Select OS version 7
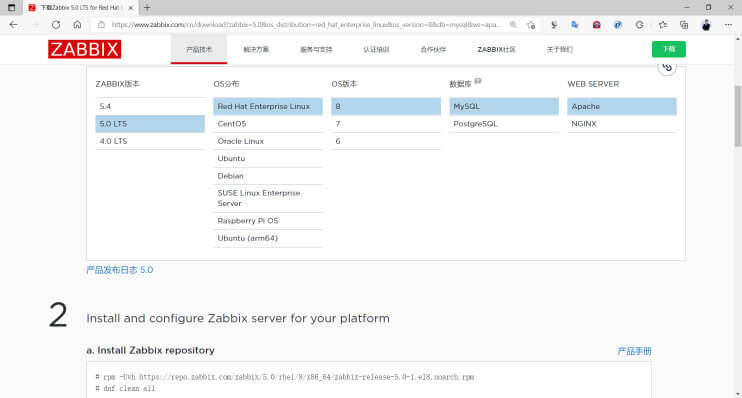 tap(386, 124)
